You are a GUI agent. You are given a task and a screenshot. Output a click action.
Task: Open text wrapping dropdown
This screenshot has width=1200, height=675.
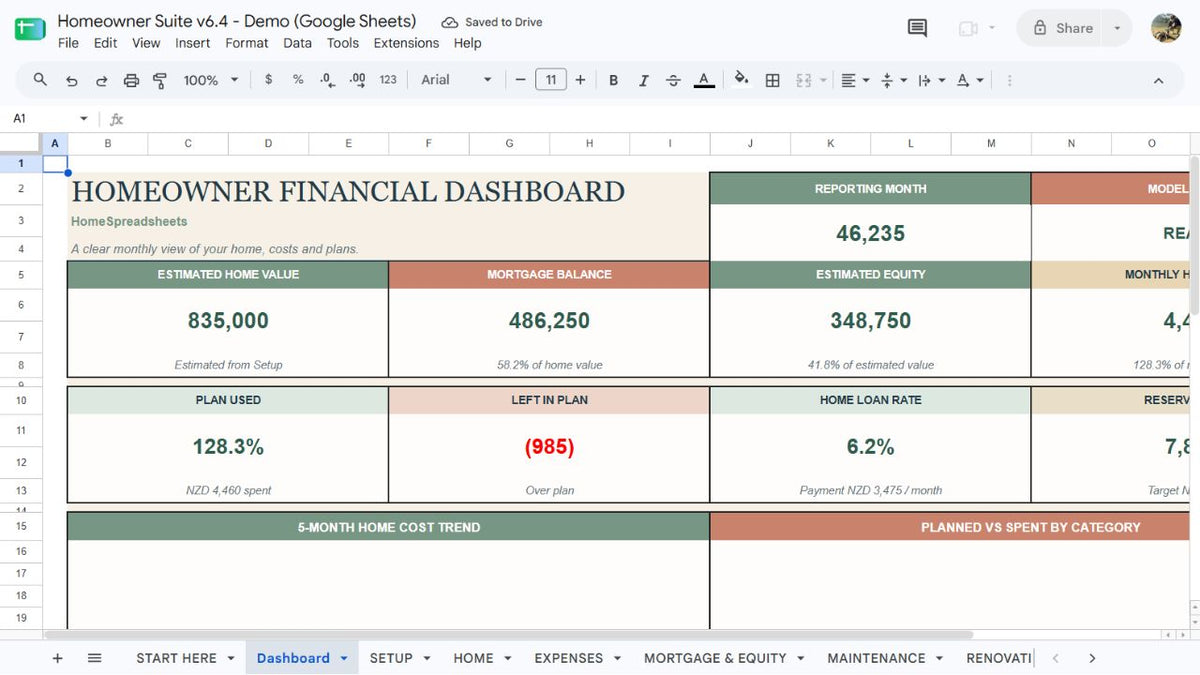click(x=930, y=80)
